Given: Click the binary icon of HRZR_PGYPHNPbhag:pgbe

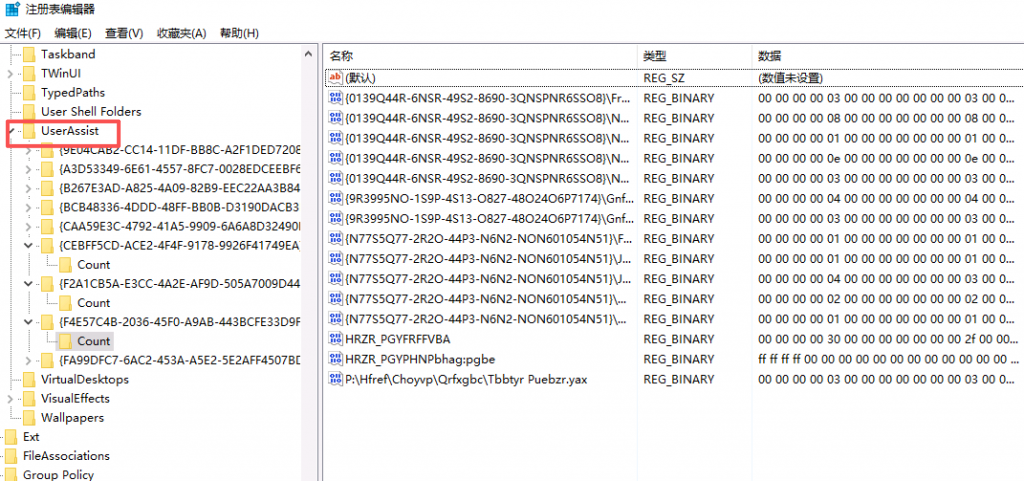Looking at the screenshot, I should pos(335,359).
